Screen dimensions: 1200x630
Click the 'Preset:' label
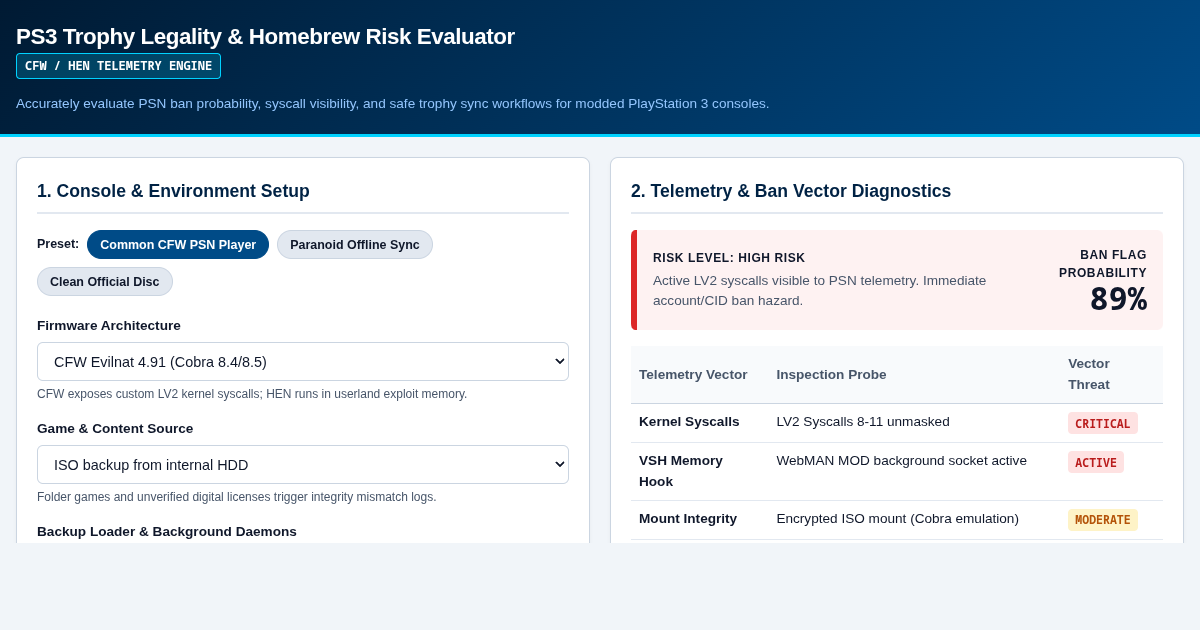58,244
